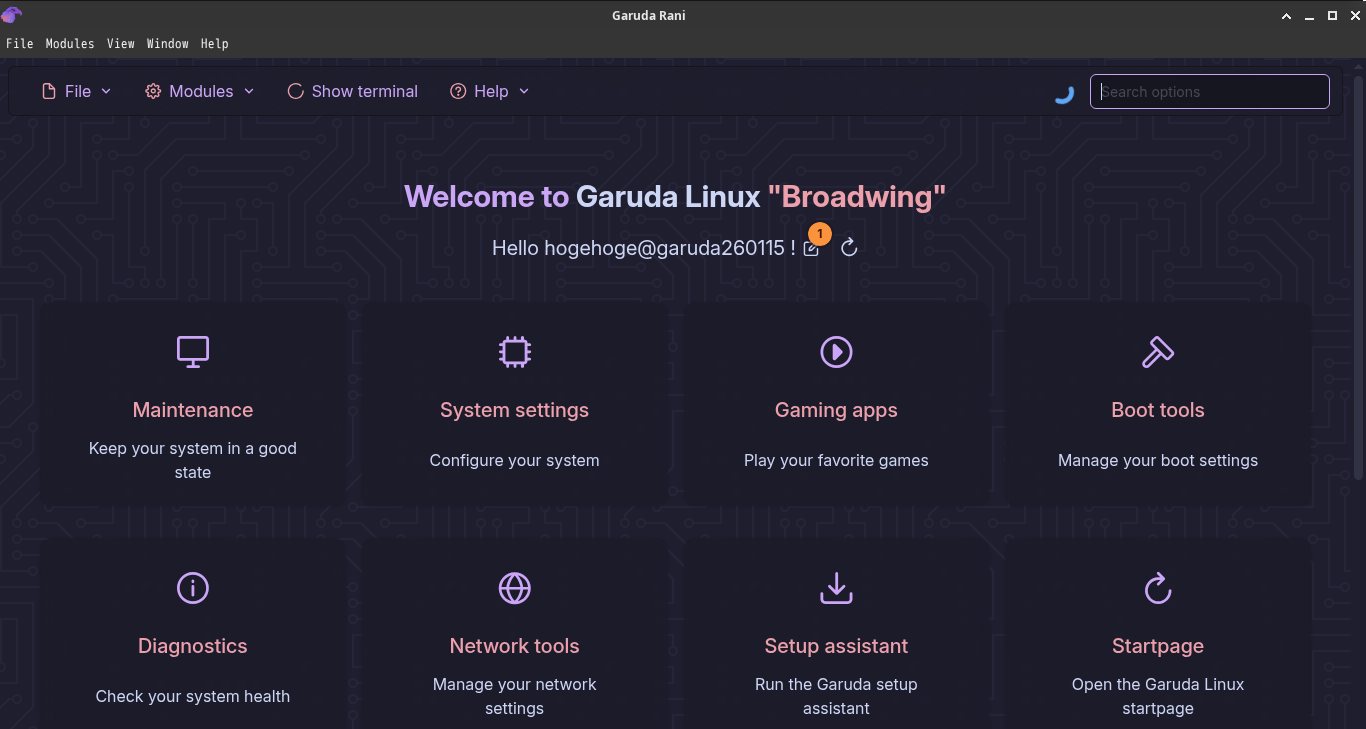The height and width of the screenshot is (729, 1366).
Task: Click the orange notification badge showing 1
Action: pos(819,234)
